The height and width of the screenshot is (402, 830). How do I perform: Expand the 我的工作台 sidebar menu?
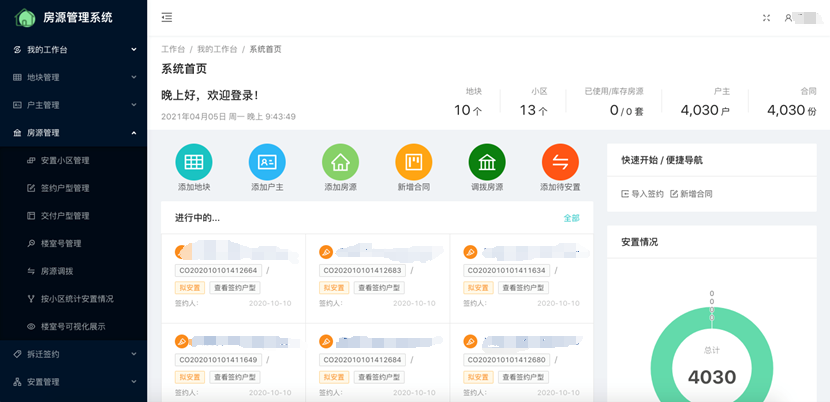point(73,49)
